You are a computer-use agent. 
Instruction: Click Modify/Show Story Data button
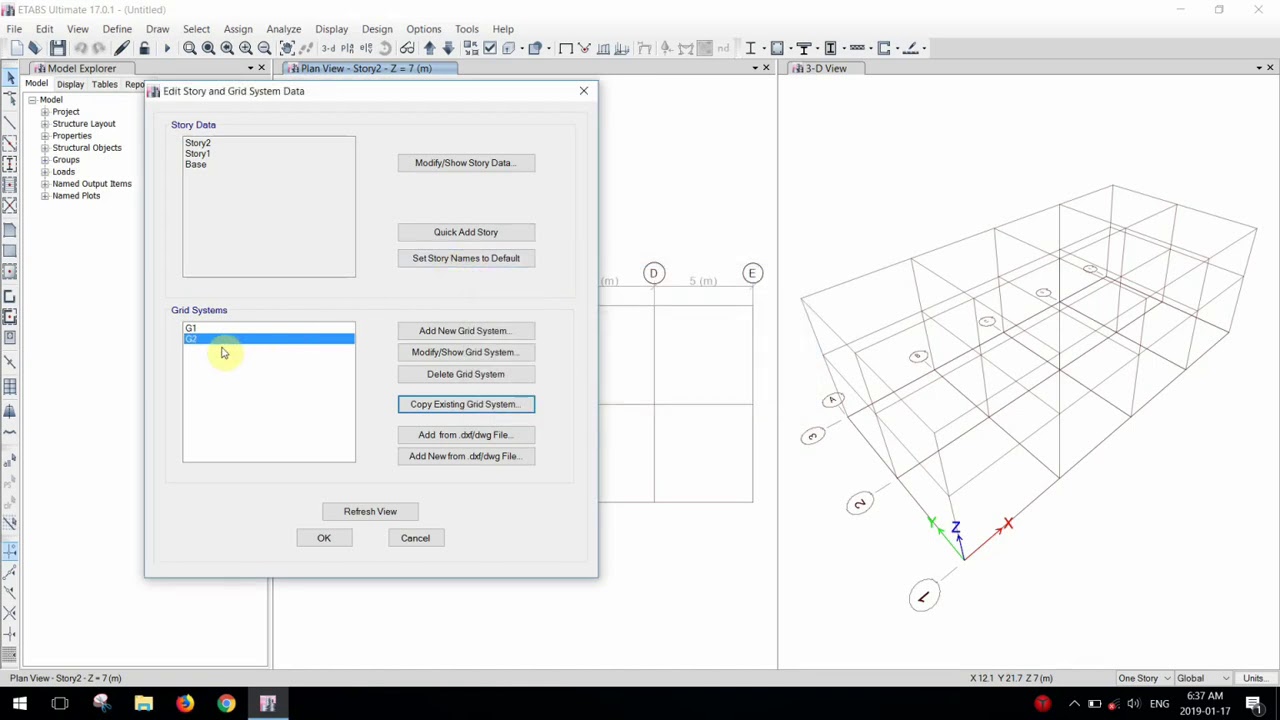pos(466,163)
